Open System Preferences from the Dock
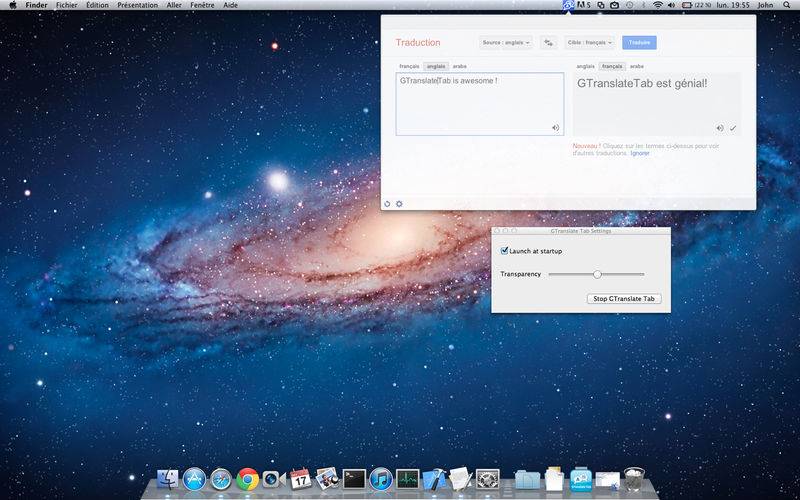 click(487, 479)
